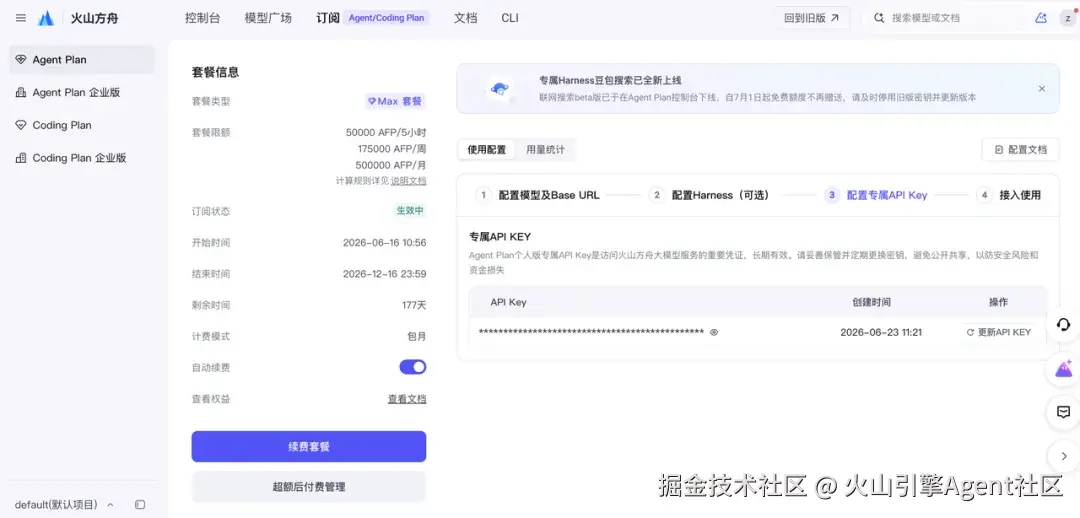This screenshot has width=1080, height=518.
Task: Open 控制台 in top navigation
Action: coord(202,18)
